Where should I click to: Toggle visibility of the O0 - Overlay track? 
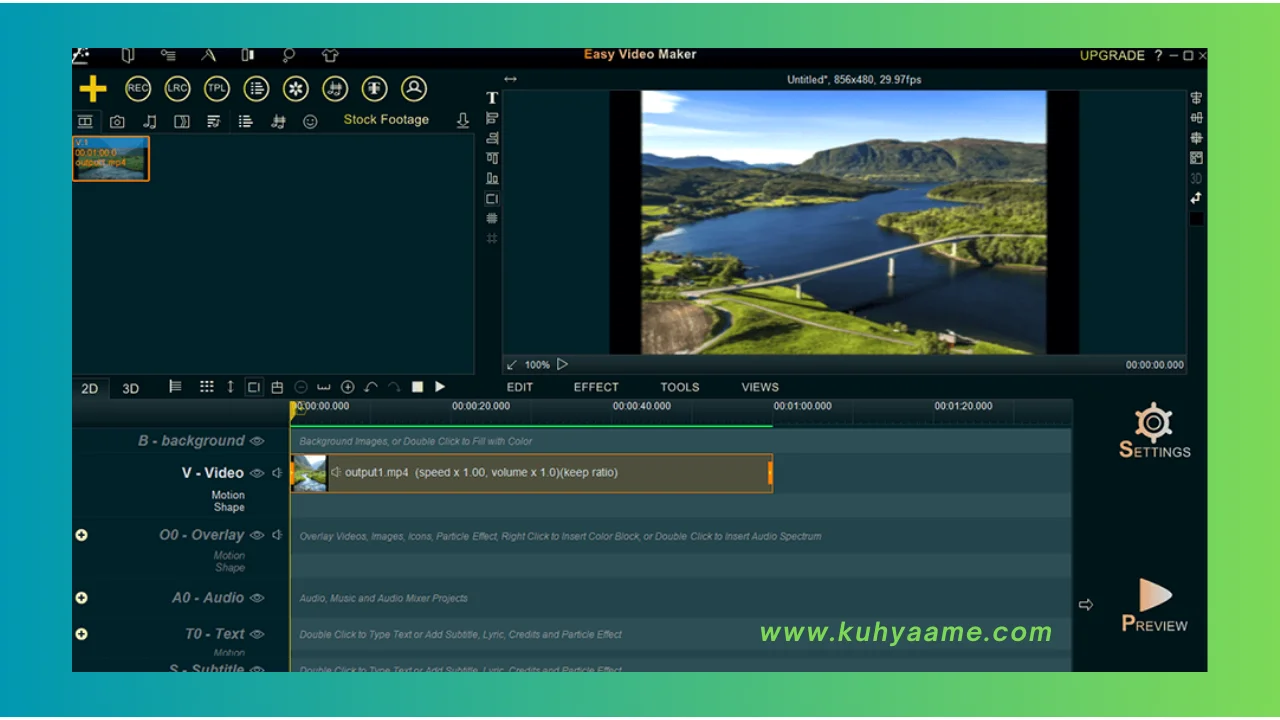coord(257,535)
